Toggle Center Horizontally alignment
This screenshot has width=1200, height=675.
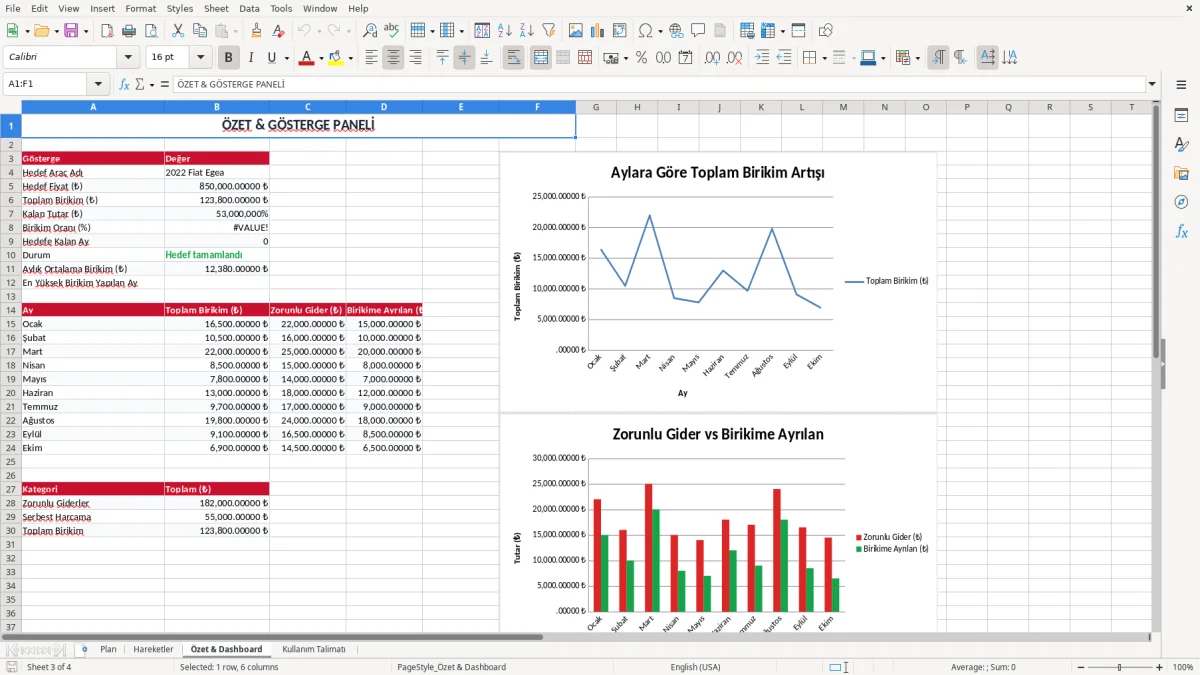[x=393, y=58]
